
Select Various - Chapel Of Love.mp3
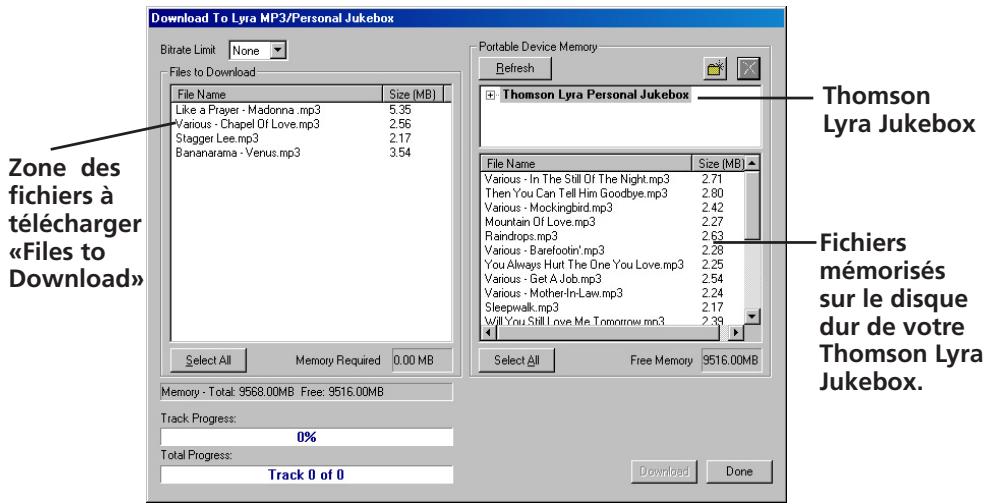click(247, 124)
